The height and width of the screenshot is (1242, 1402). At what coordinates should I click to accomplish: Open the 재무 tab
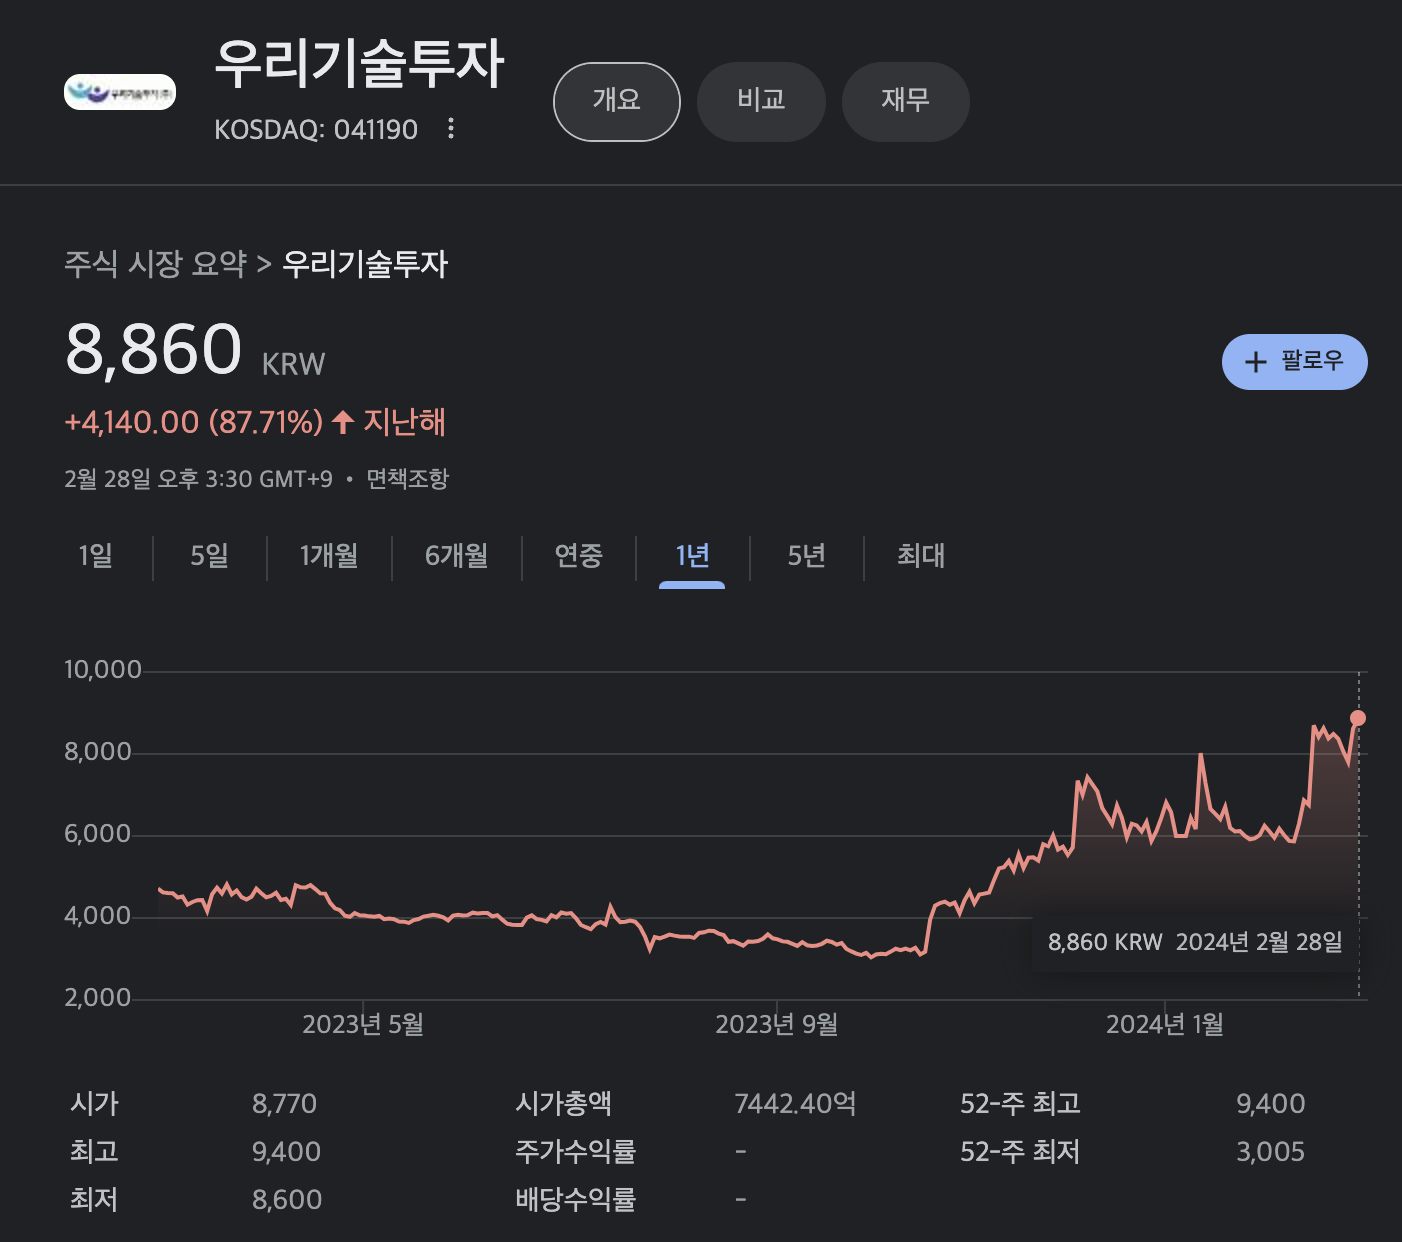coord(906,101)
